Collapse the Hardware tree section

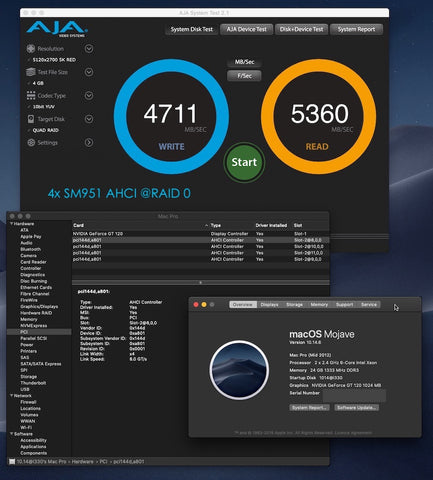[11, 224]
